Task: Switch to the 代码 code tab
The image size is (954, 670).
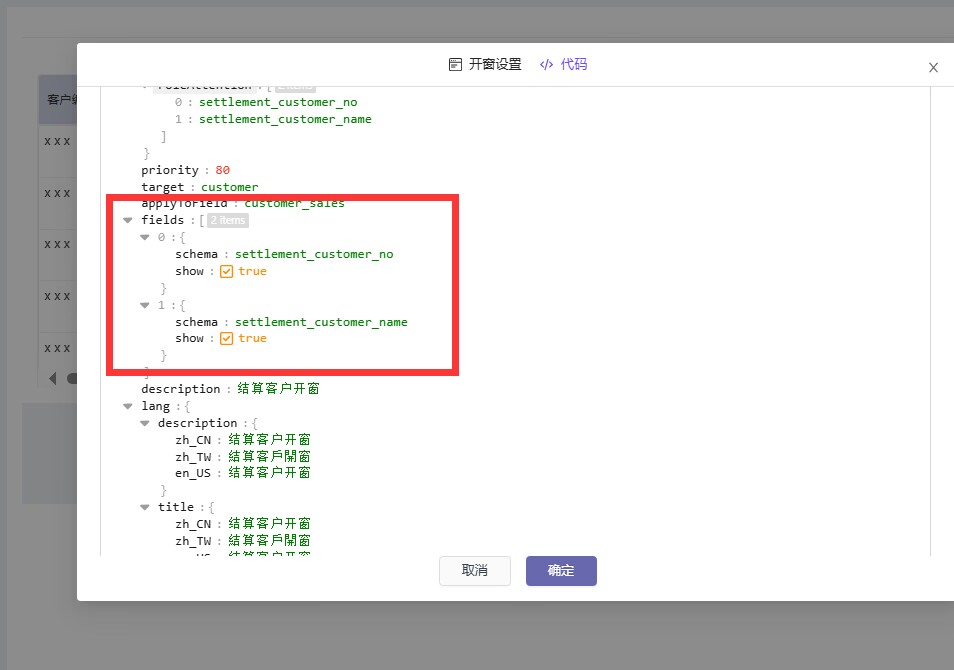Action: (x=563, y=65)
